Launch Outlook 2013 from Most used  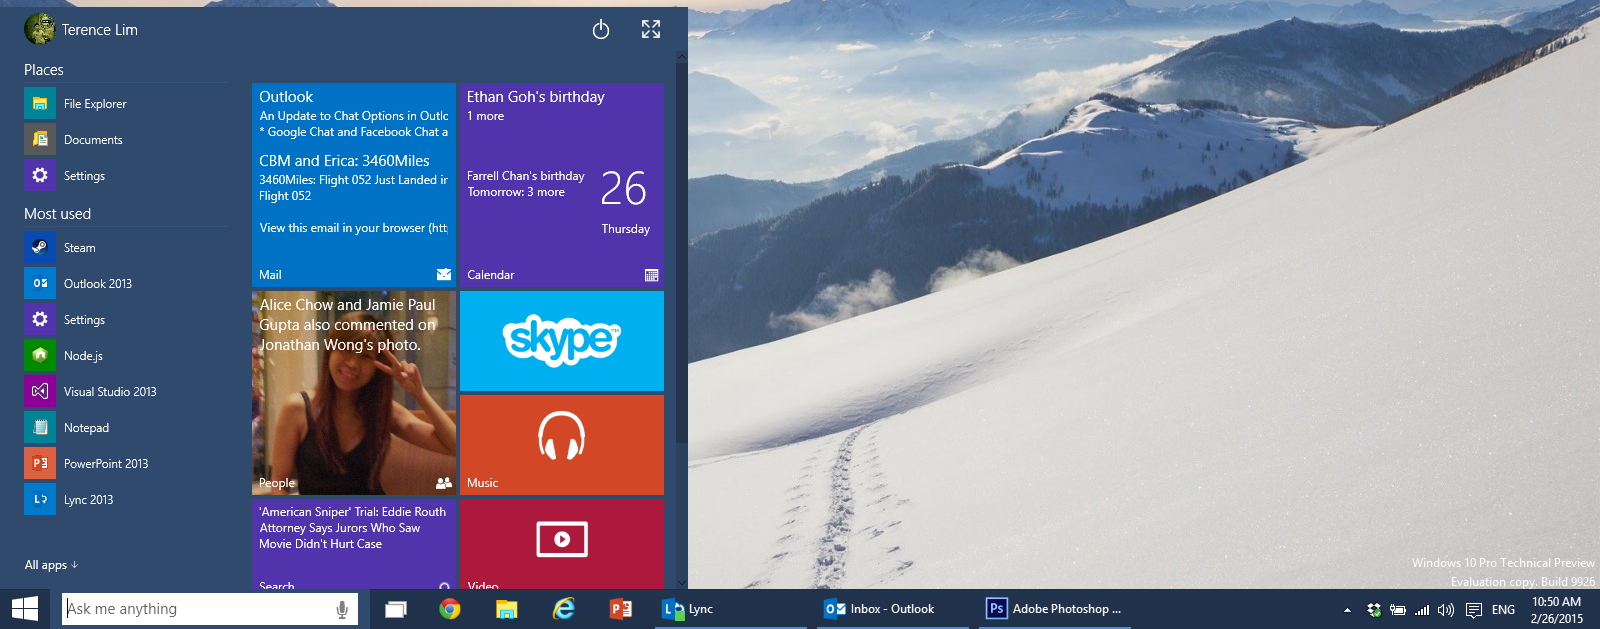126,284
